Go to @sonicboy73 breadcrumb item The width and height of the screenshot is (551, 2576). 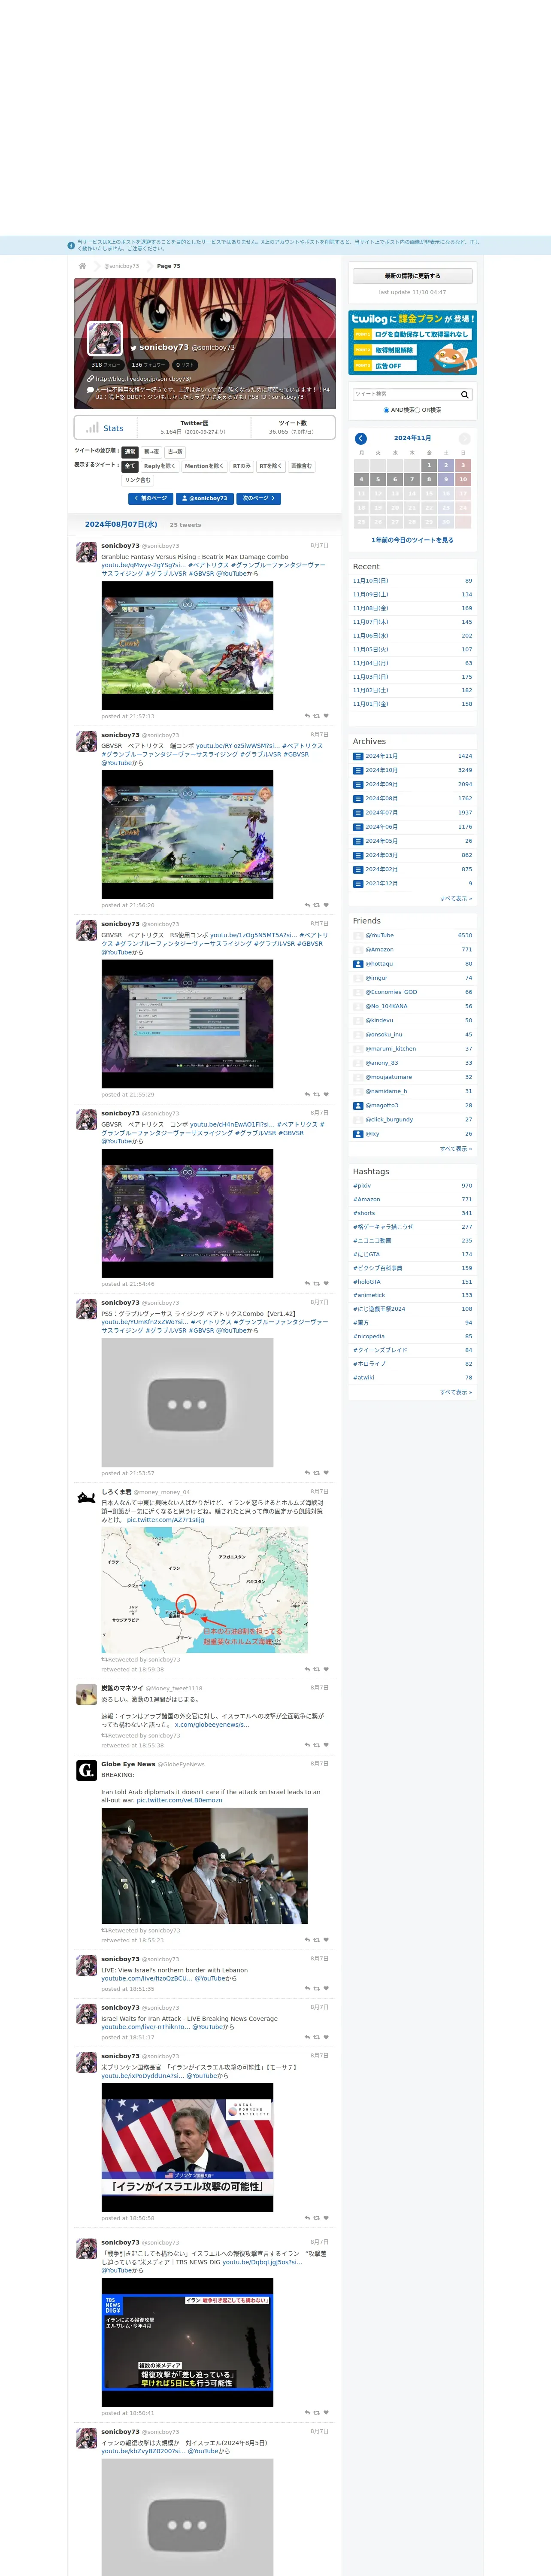121,266
